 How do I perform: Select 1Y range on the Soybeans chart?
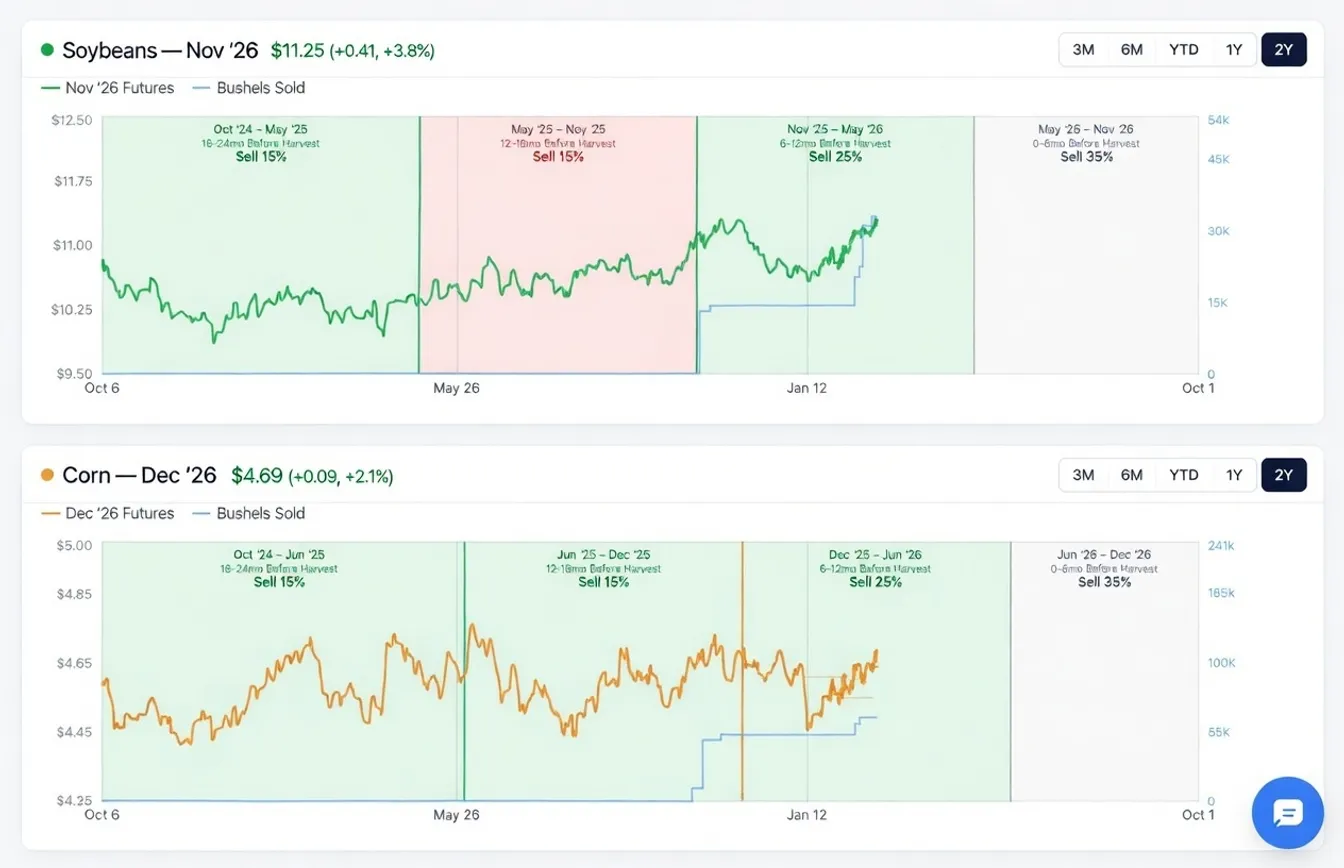(x=1233, y=49)
